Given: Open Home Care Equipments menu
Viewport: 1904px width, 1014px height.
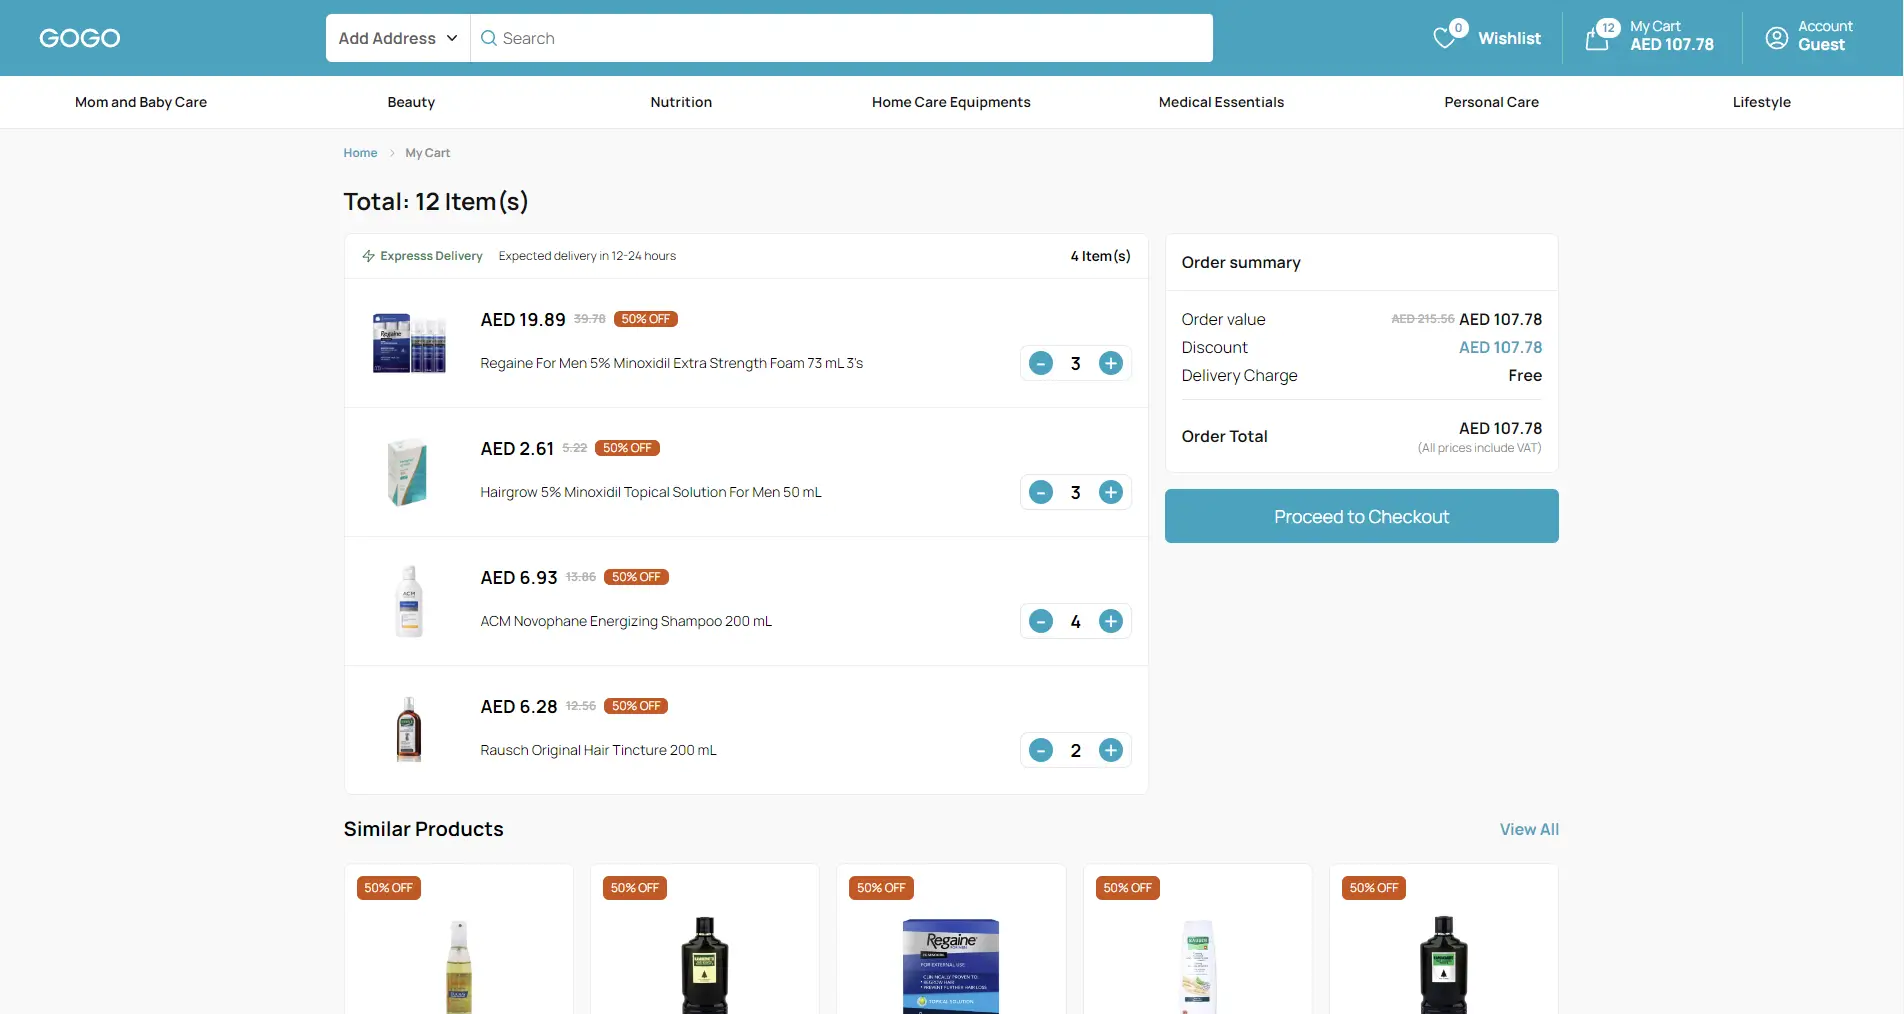Looking at the screenshot, I should tap(951, 102).
